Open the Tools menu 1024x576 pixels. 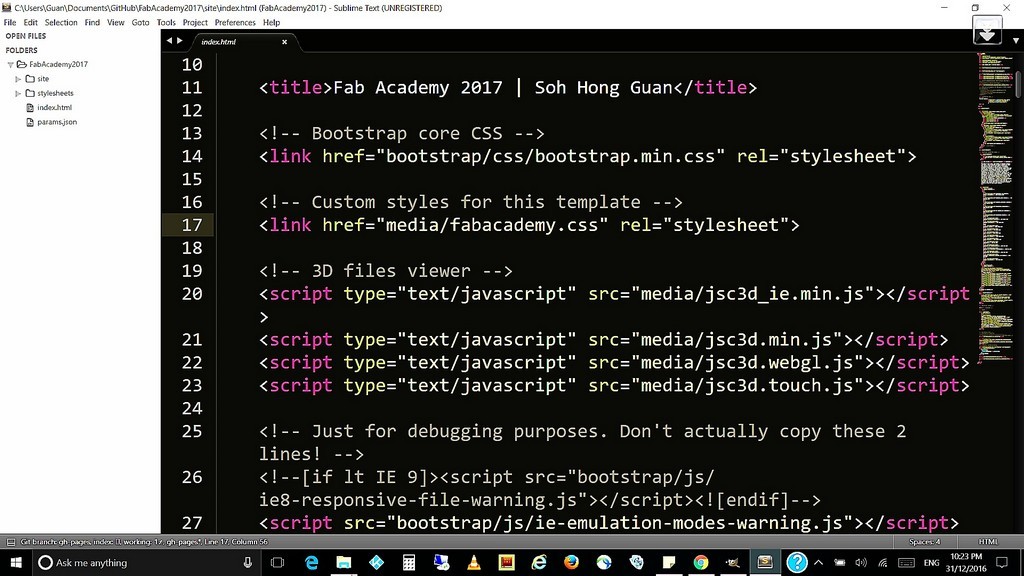[166, 22]
